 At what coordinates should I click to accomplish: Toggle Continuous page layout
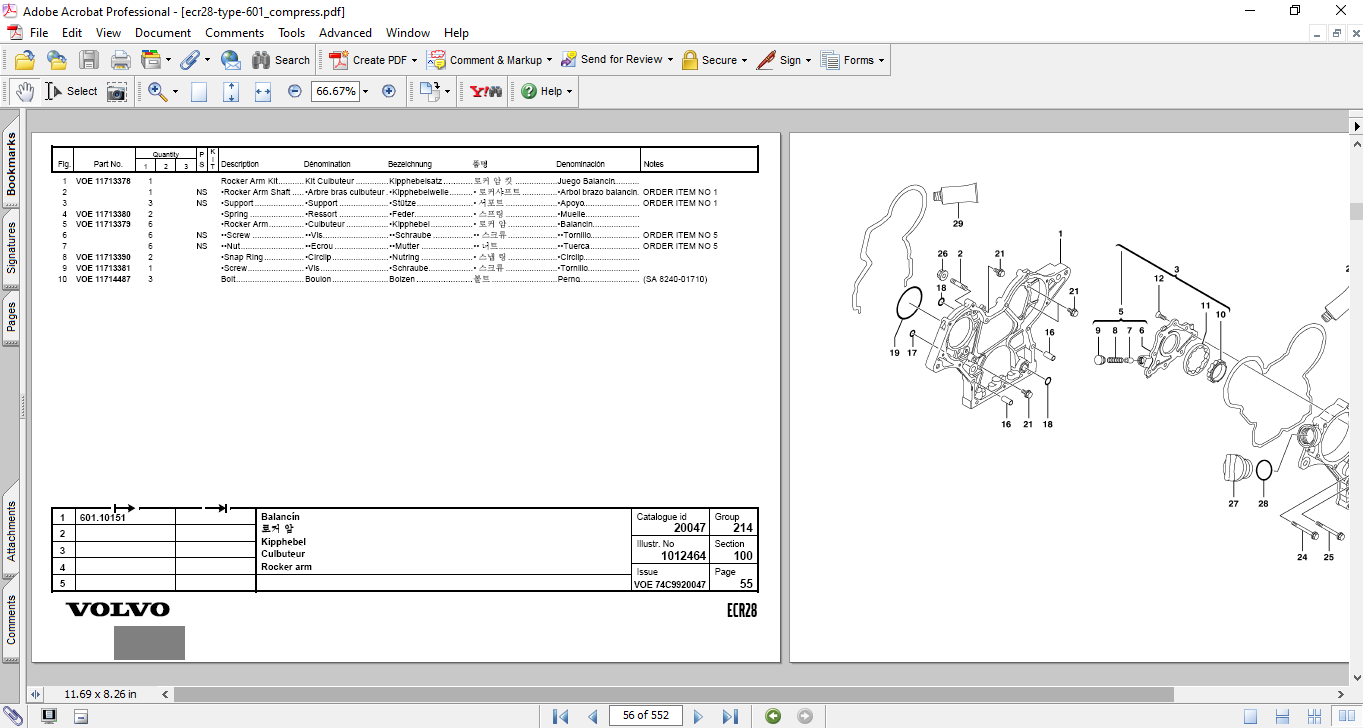pos(1280,716)
